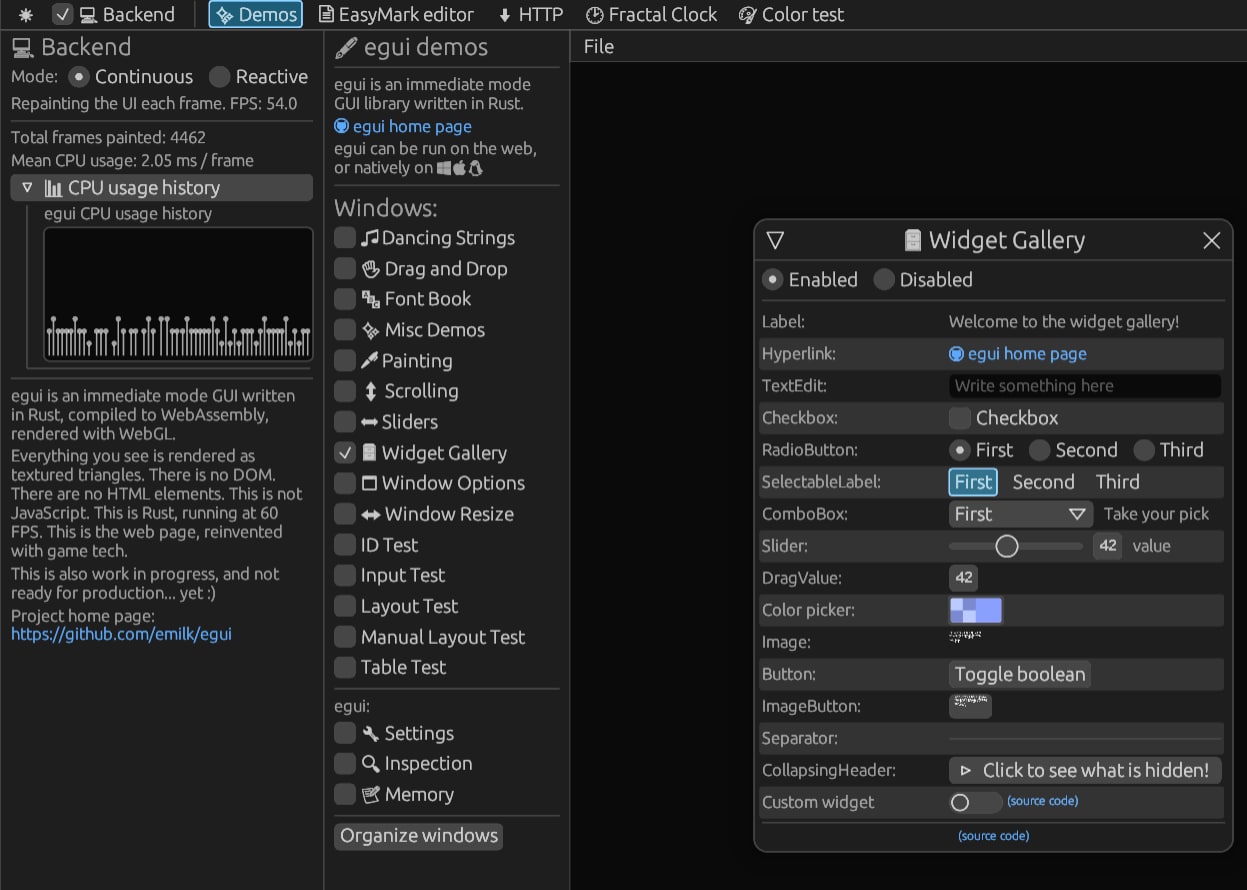
Task: Click the Misc Demos sparkle icon
Action: tap(370, 330)
